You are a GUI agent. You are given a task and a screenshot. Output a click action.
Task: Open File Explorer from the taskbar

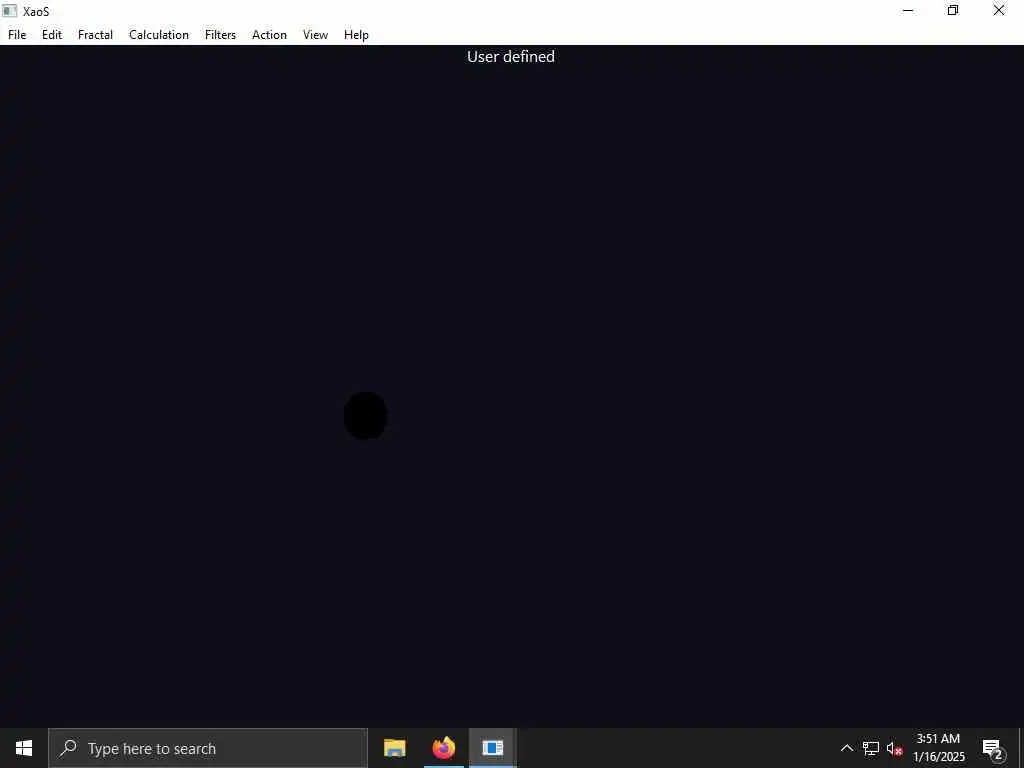coord(394,748)
